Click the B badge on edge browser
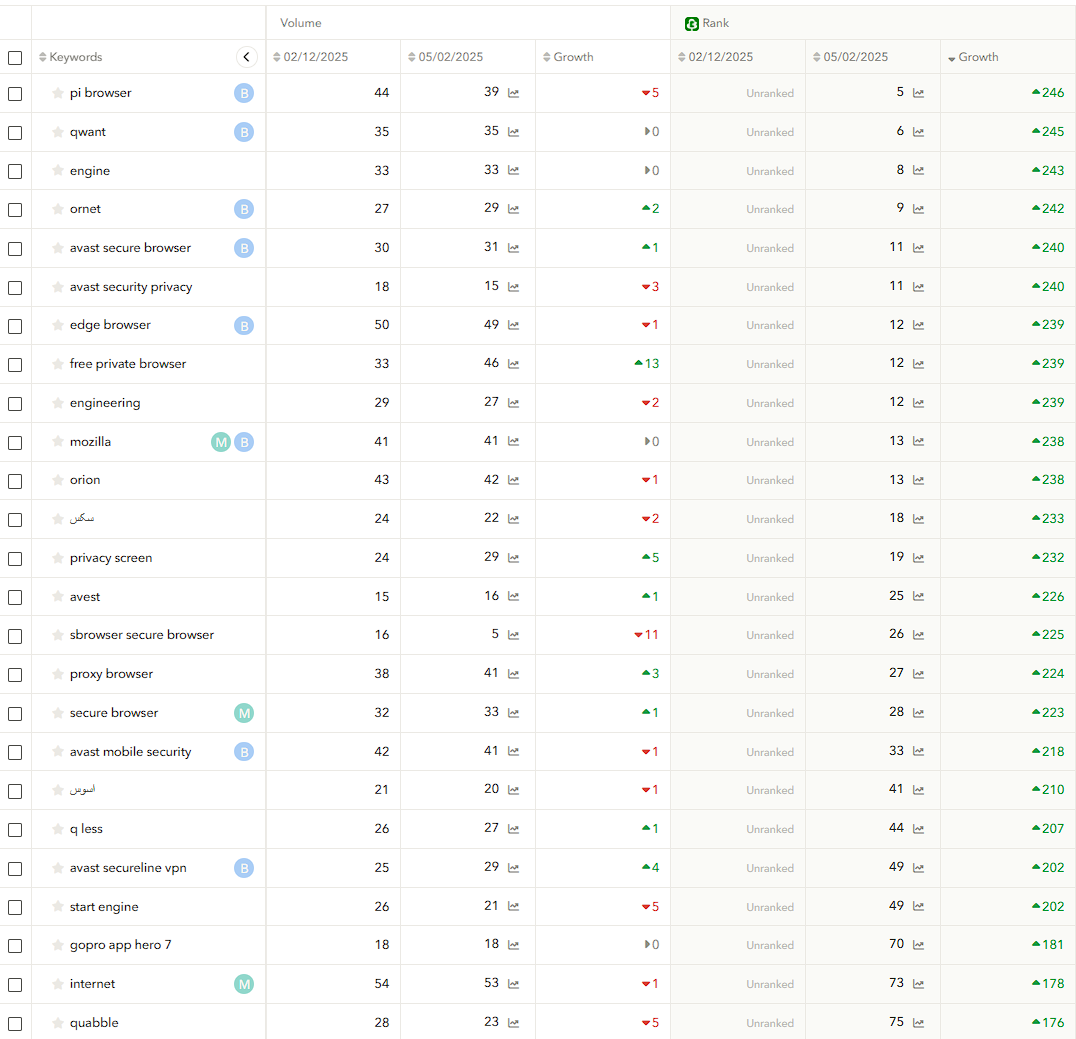Screen dimensions: 1076x1039 click(x=244, y=325)
